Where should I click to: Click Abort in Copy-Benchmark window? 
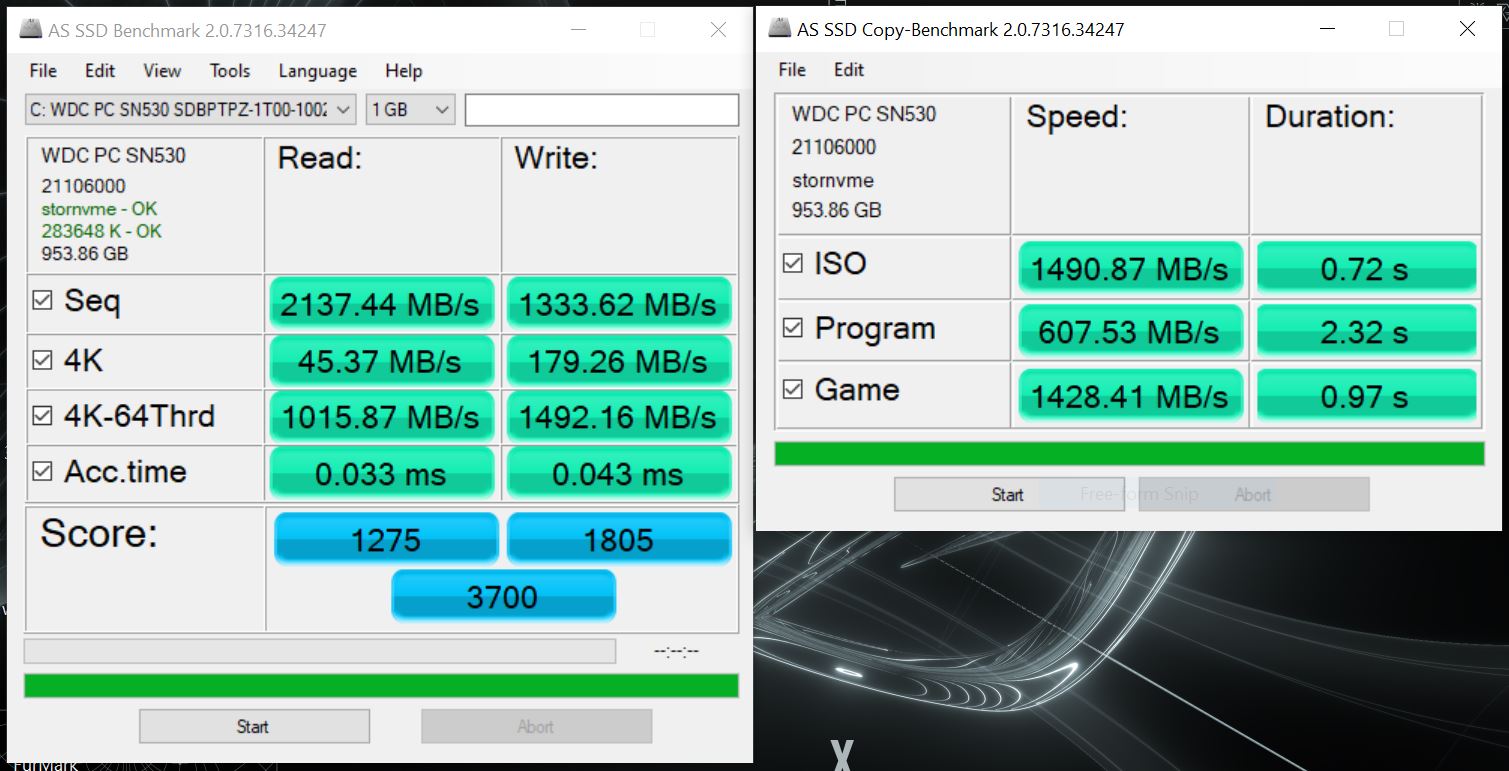[x=1254, y=494]
